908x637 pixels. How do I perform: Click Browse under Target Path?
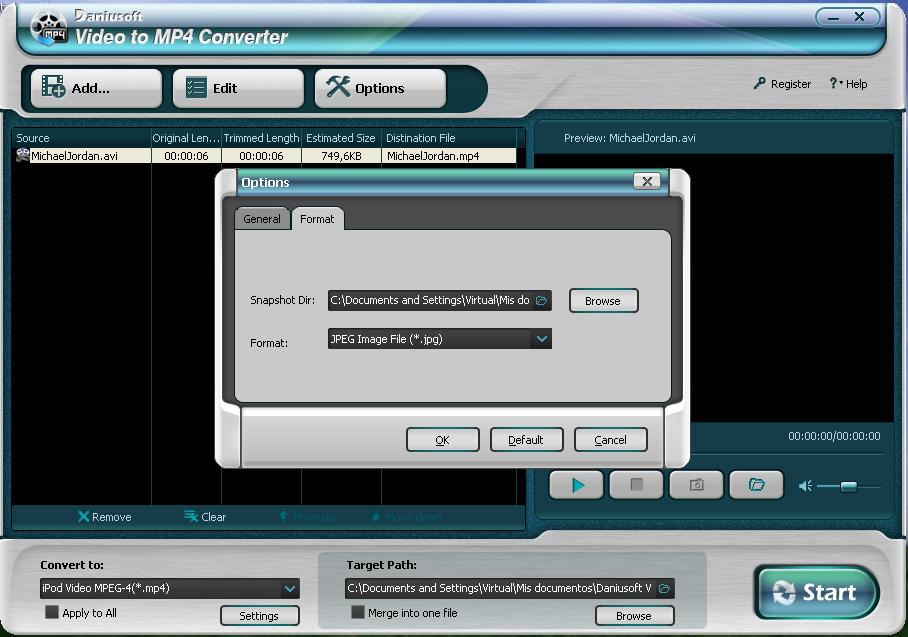(635, 616)
